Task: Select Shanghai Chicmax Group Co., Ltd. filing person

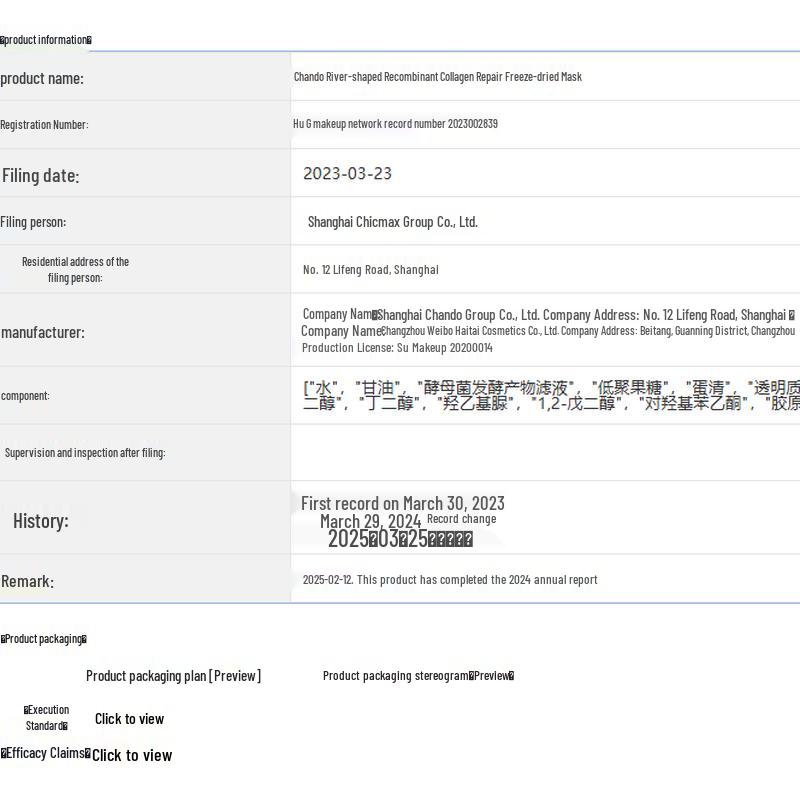Action: click(x=392, y=222)
